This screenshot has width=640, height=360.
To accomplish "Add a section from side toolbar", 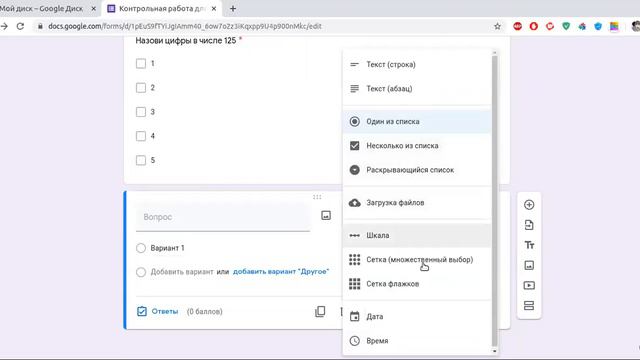I will 529,306.
